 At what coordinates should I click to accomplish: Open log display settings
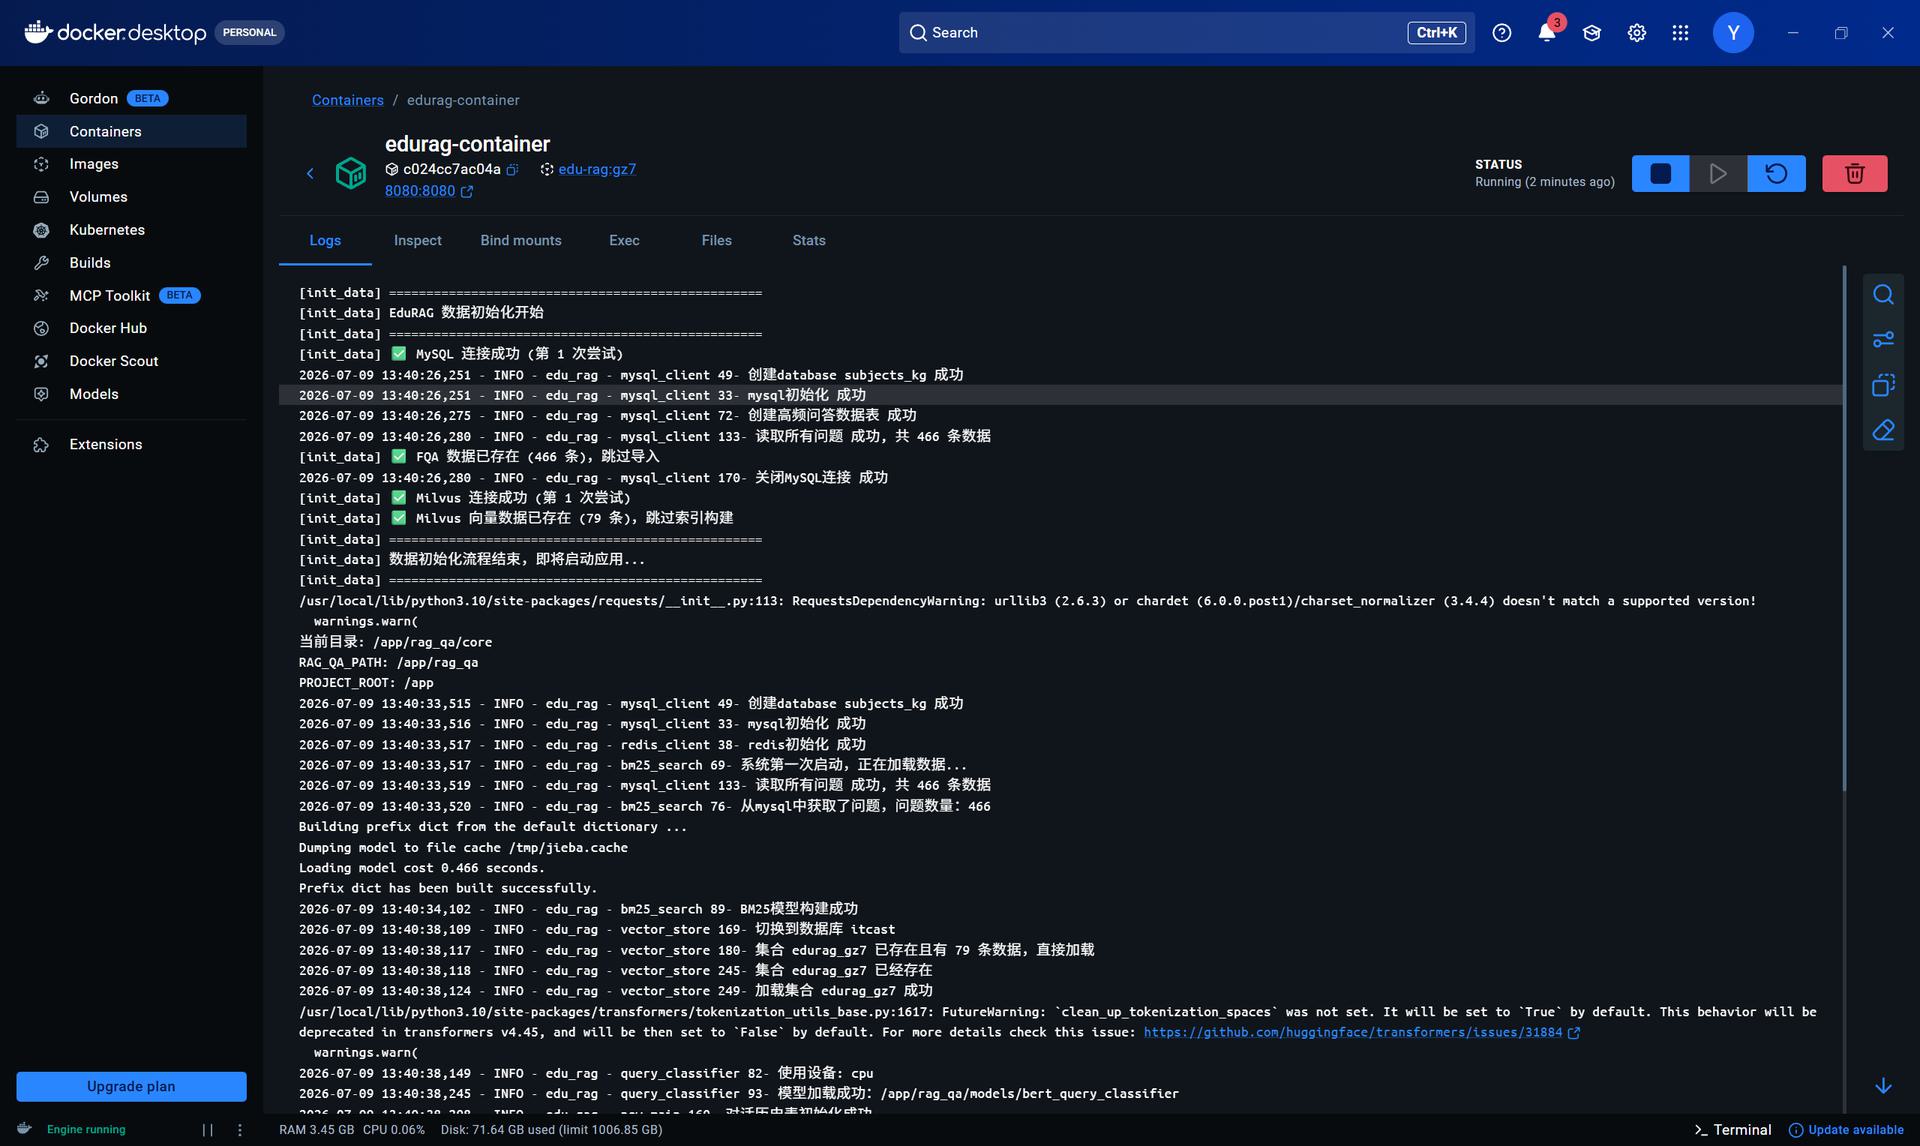[1883, 340]
